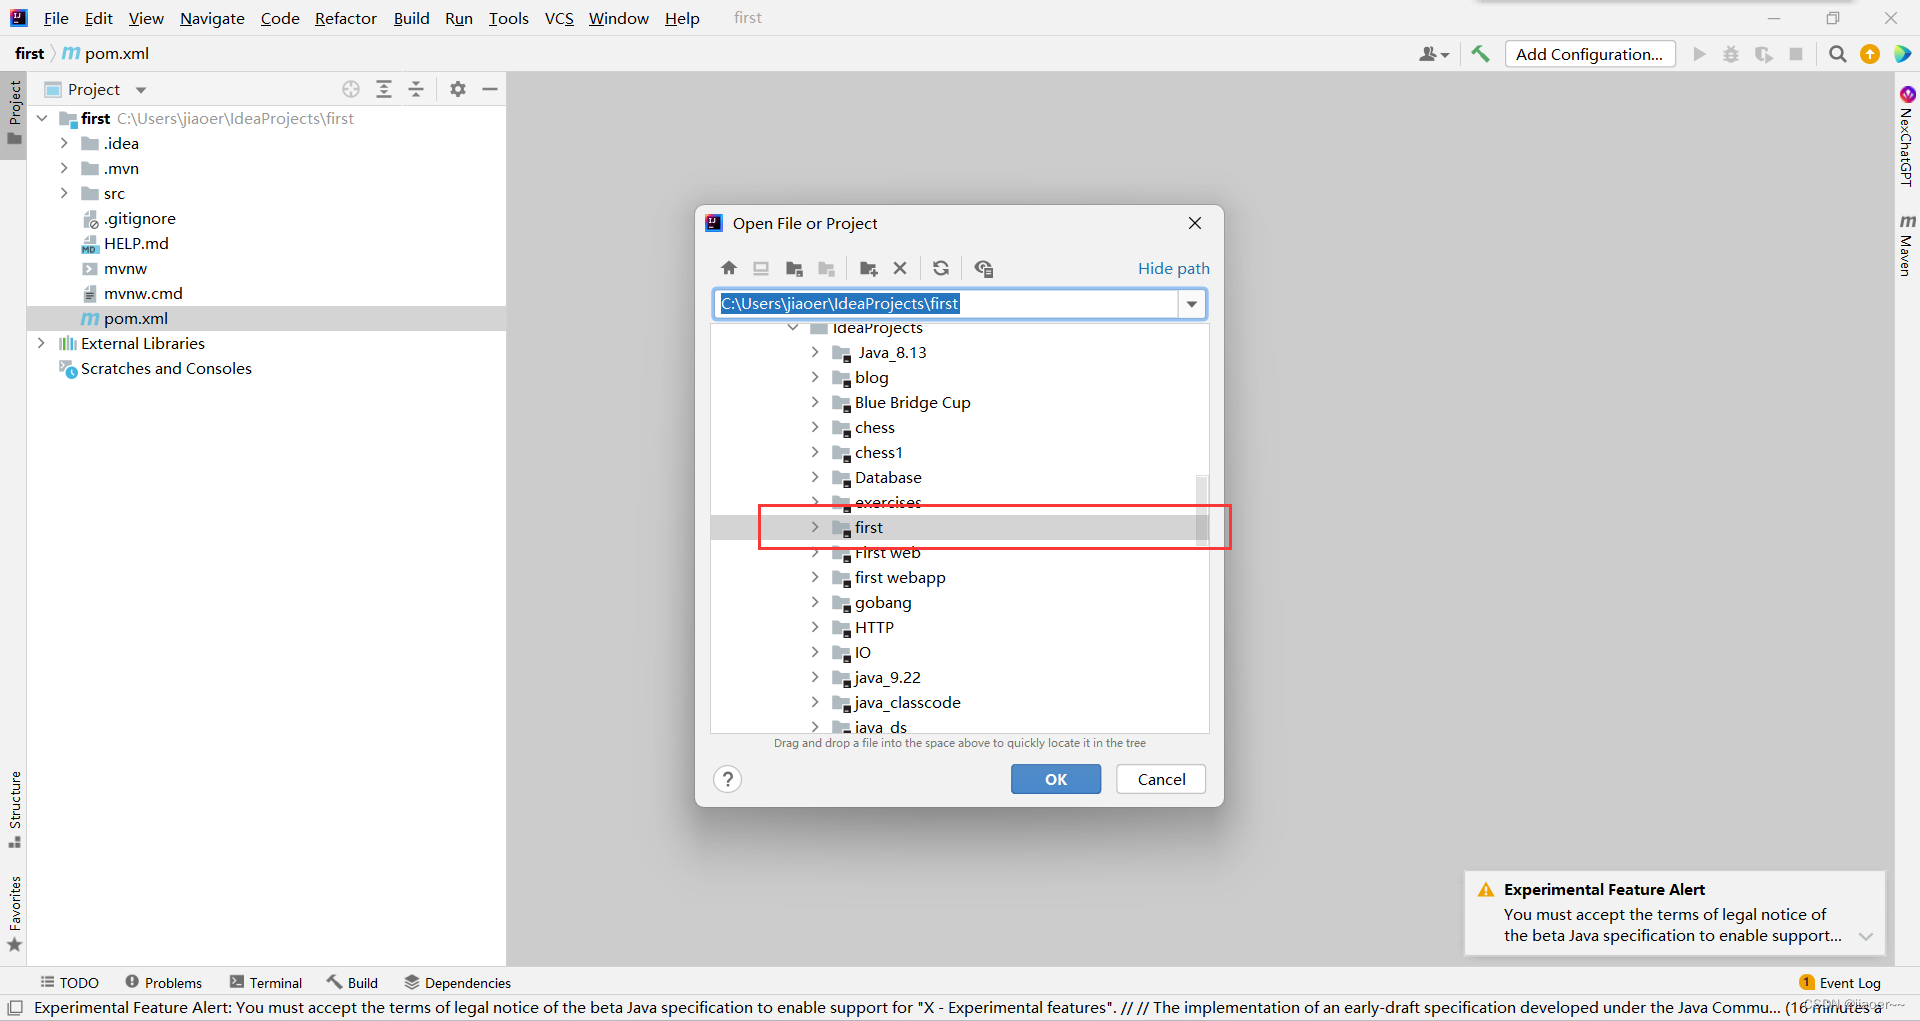Click the colorful JetBrains Toolbox icon
The width and height of the screenshot is (1920, 1021).
point(1902,54)
